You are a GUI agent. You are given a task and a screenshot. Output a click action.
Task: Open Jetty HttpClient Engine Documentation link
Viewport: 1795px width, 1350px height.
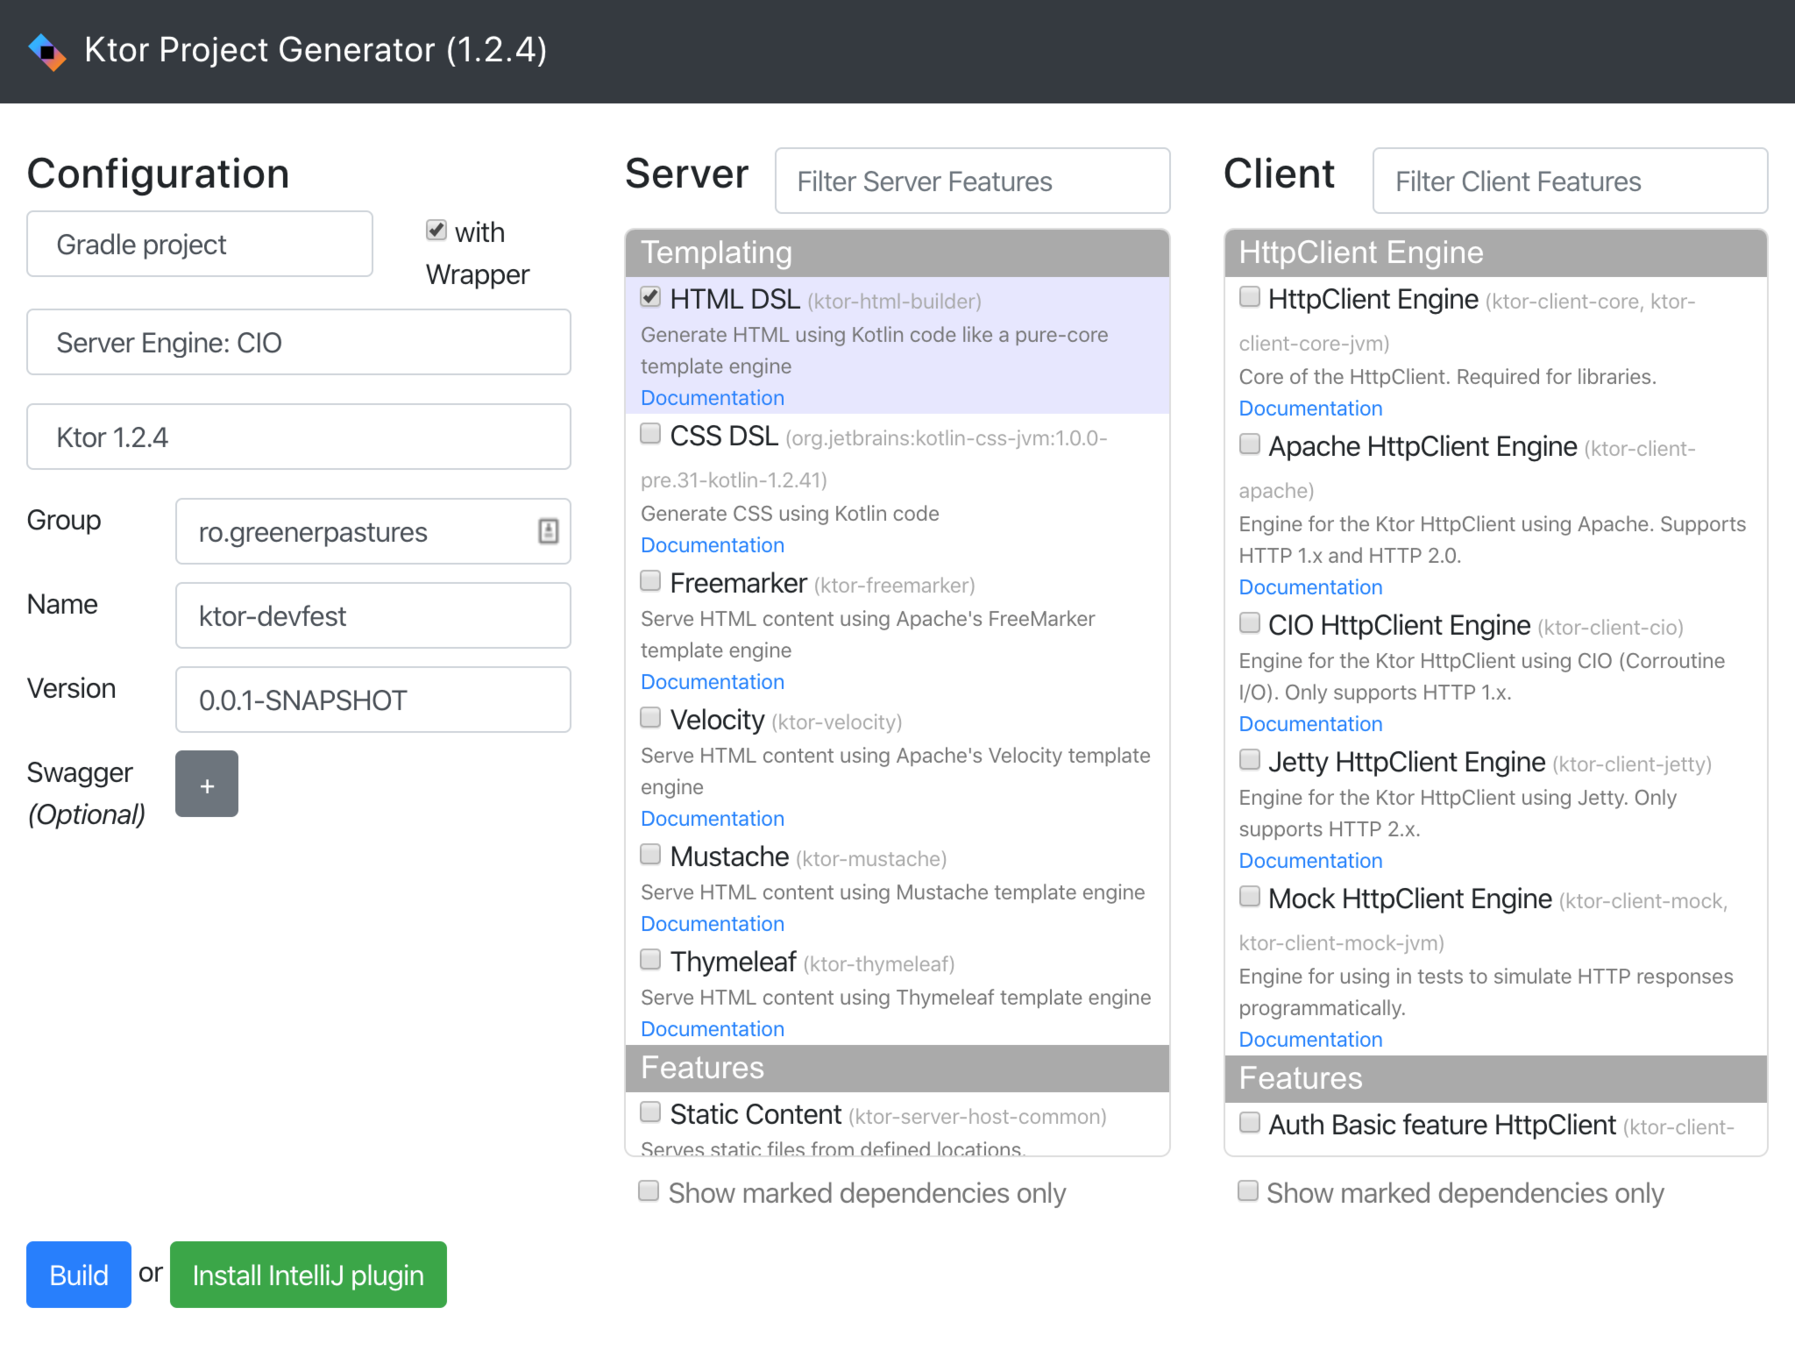pos(1310,861)
